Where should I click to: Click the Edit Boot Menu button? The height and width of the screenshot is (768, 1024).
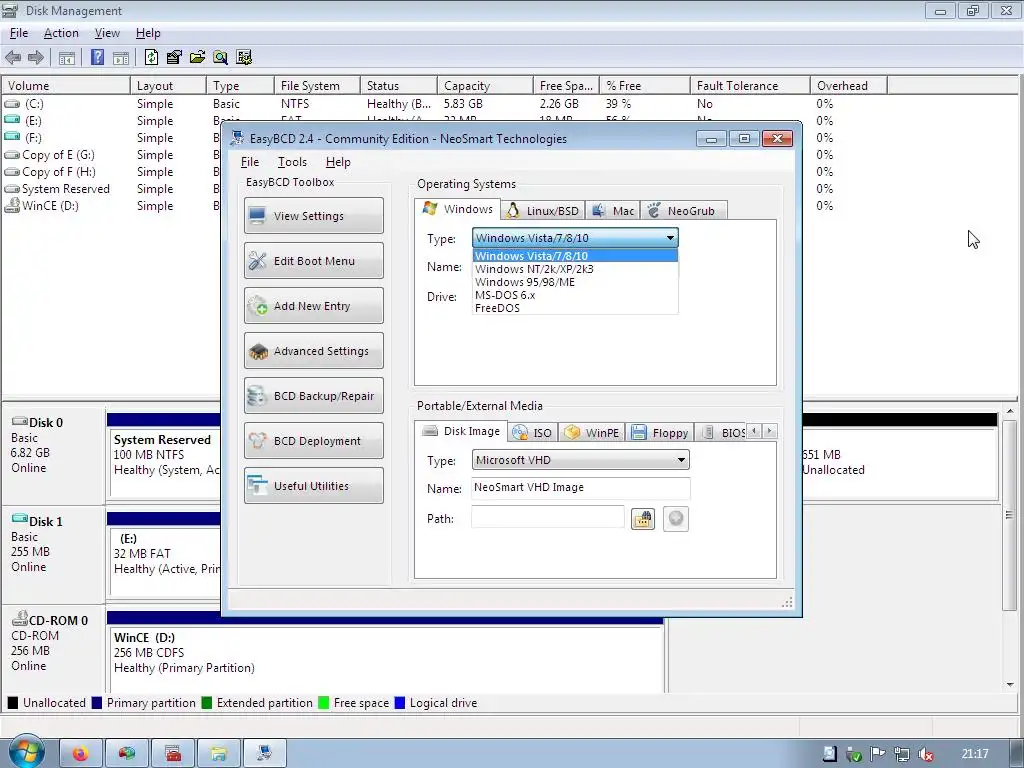tap(313, 261)
